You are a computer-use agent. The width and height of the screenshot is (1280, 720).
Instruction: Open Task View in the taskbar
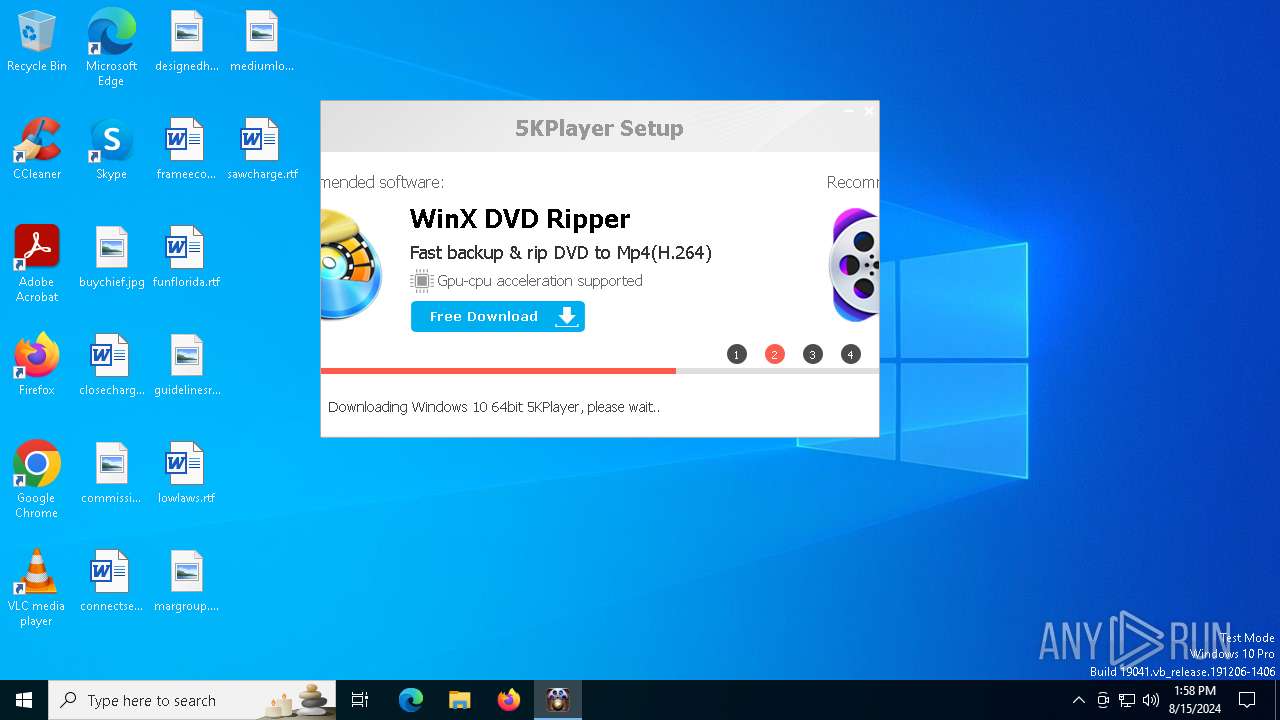coord(360,700)
